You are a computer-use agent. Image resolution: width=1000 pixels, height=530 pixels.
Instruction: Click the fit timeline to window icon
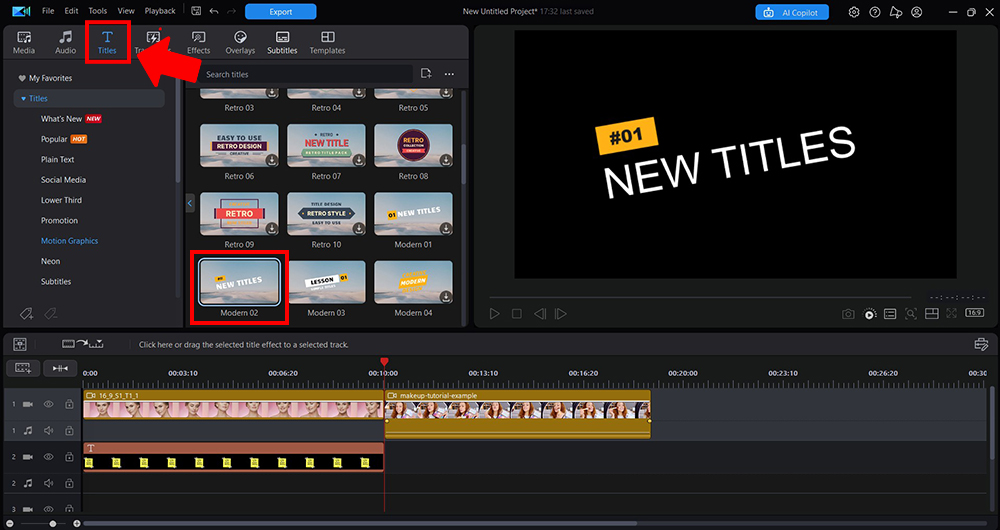click(x=60, y=368)
